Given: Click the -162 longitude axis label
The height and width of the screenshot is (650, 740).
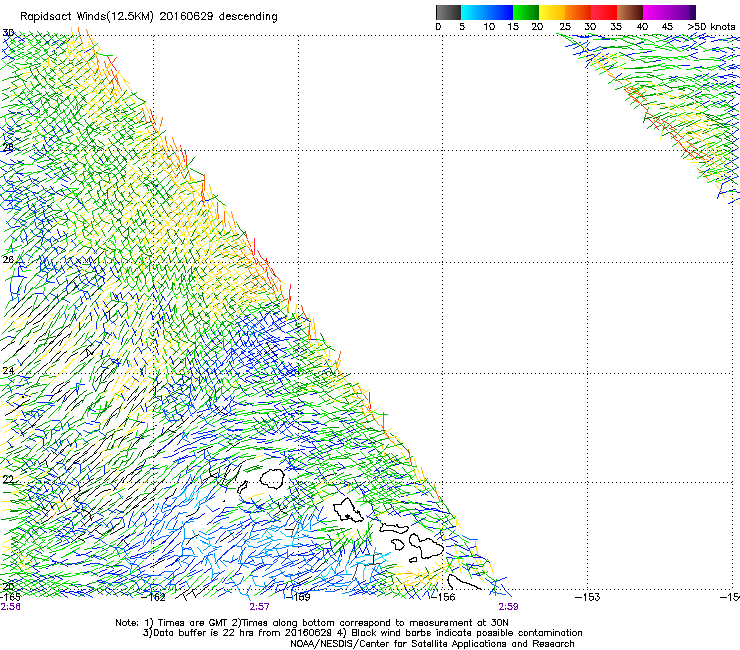Looking at the screenshot, I should [x=154, y=597].
